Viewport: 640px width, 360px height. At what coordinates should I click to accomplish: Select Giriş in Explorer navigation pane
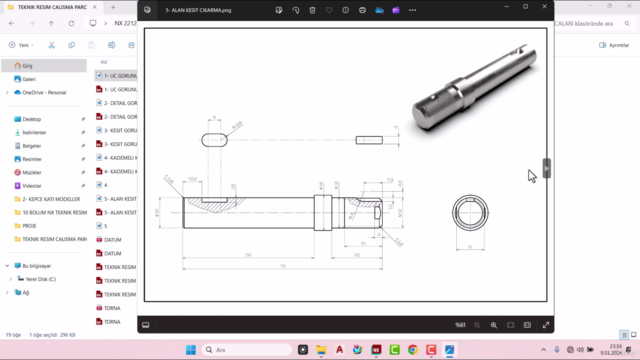(44, 65)
